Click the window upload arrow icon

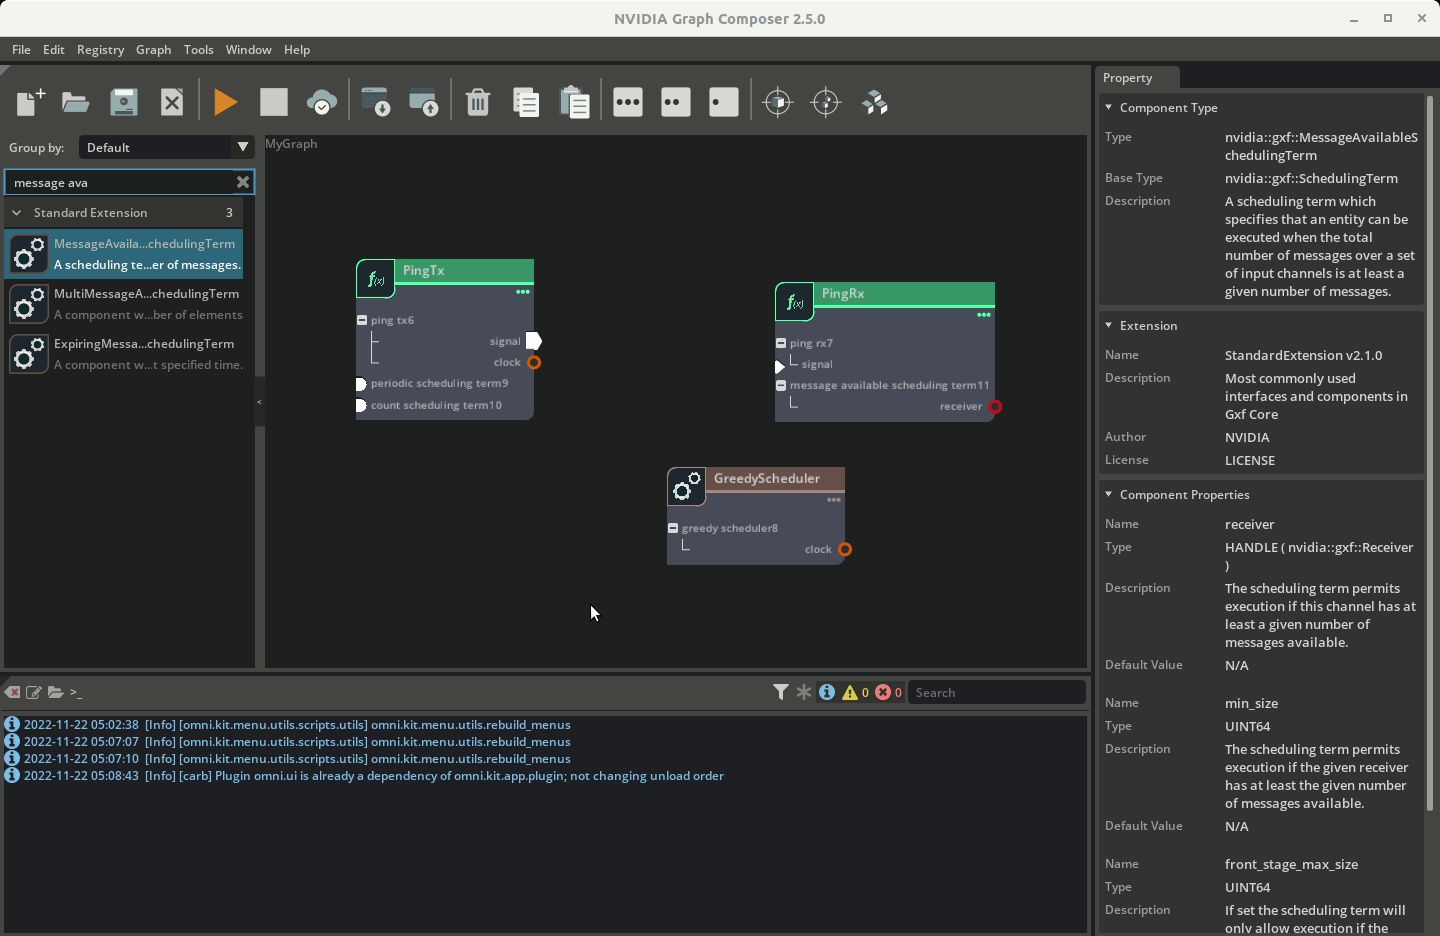424,102
